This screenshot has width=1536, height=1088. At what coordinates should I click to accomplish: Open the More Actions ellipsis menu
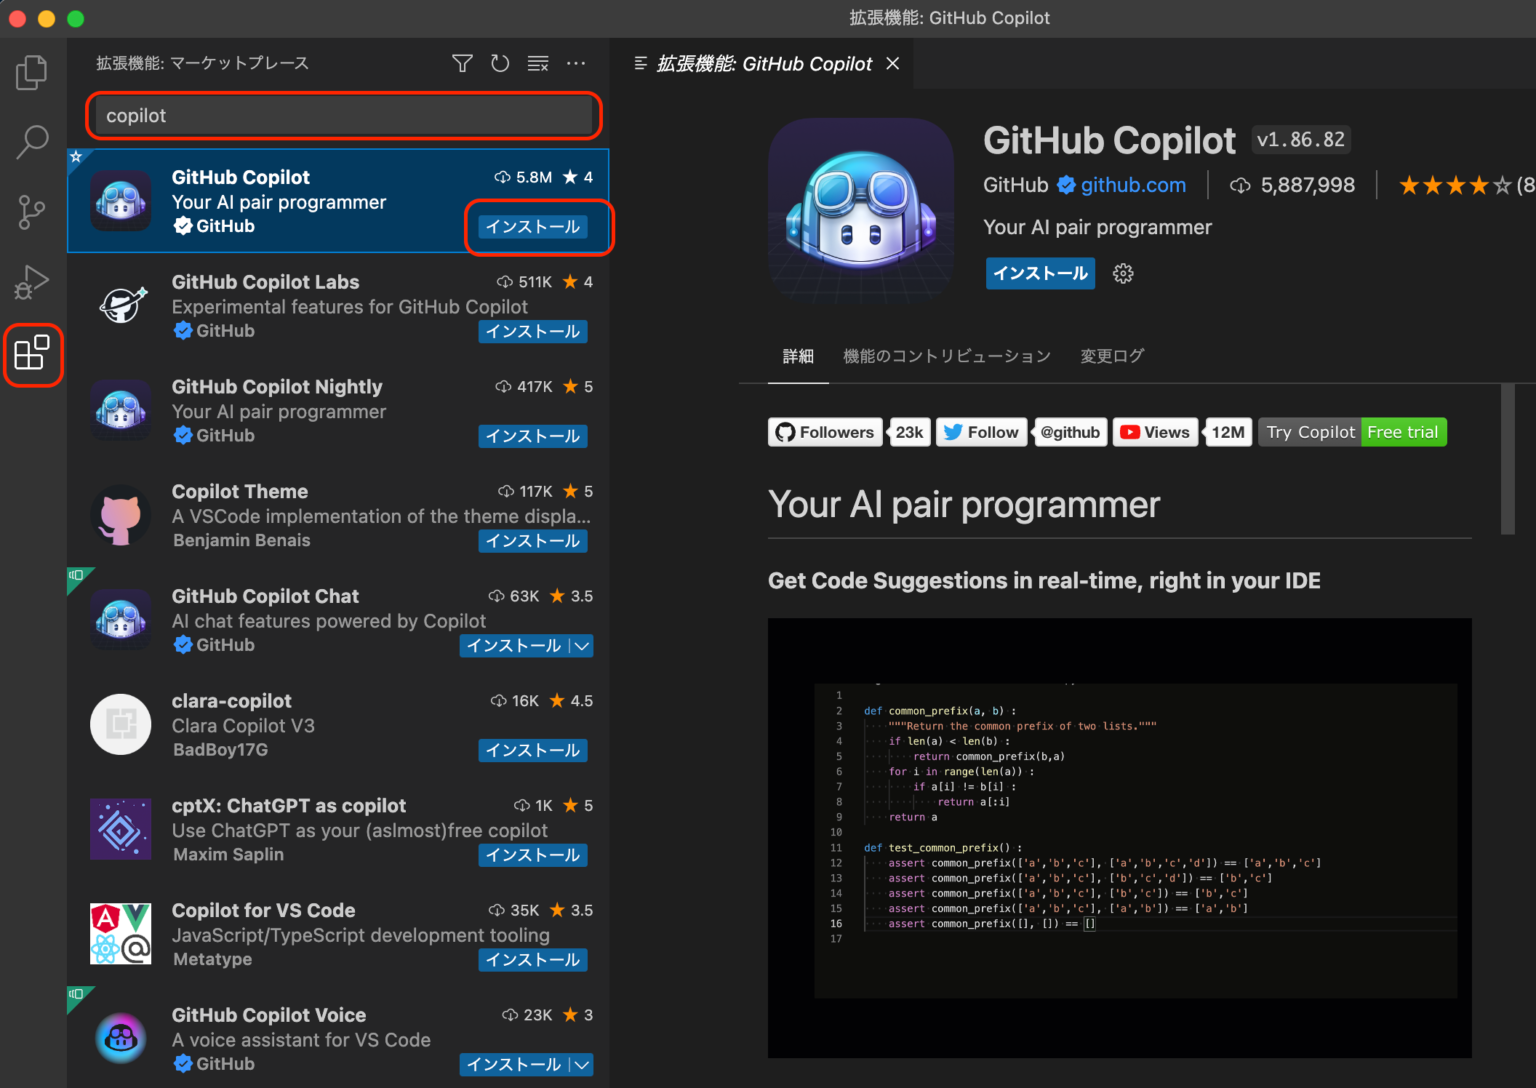coord(576,63)
